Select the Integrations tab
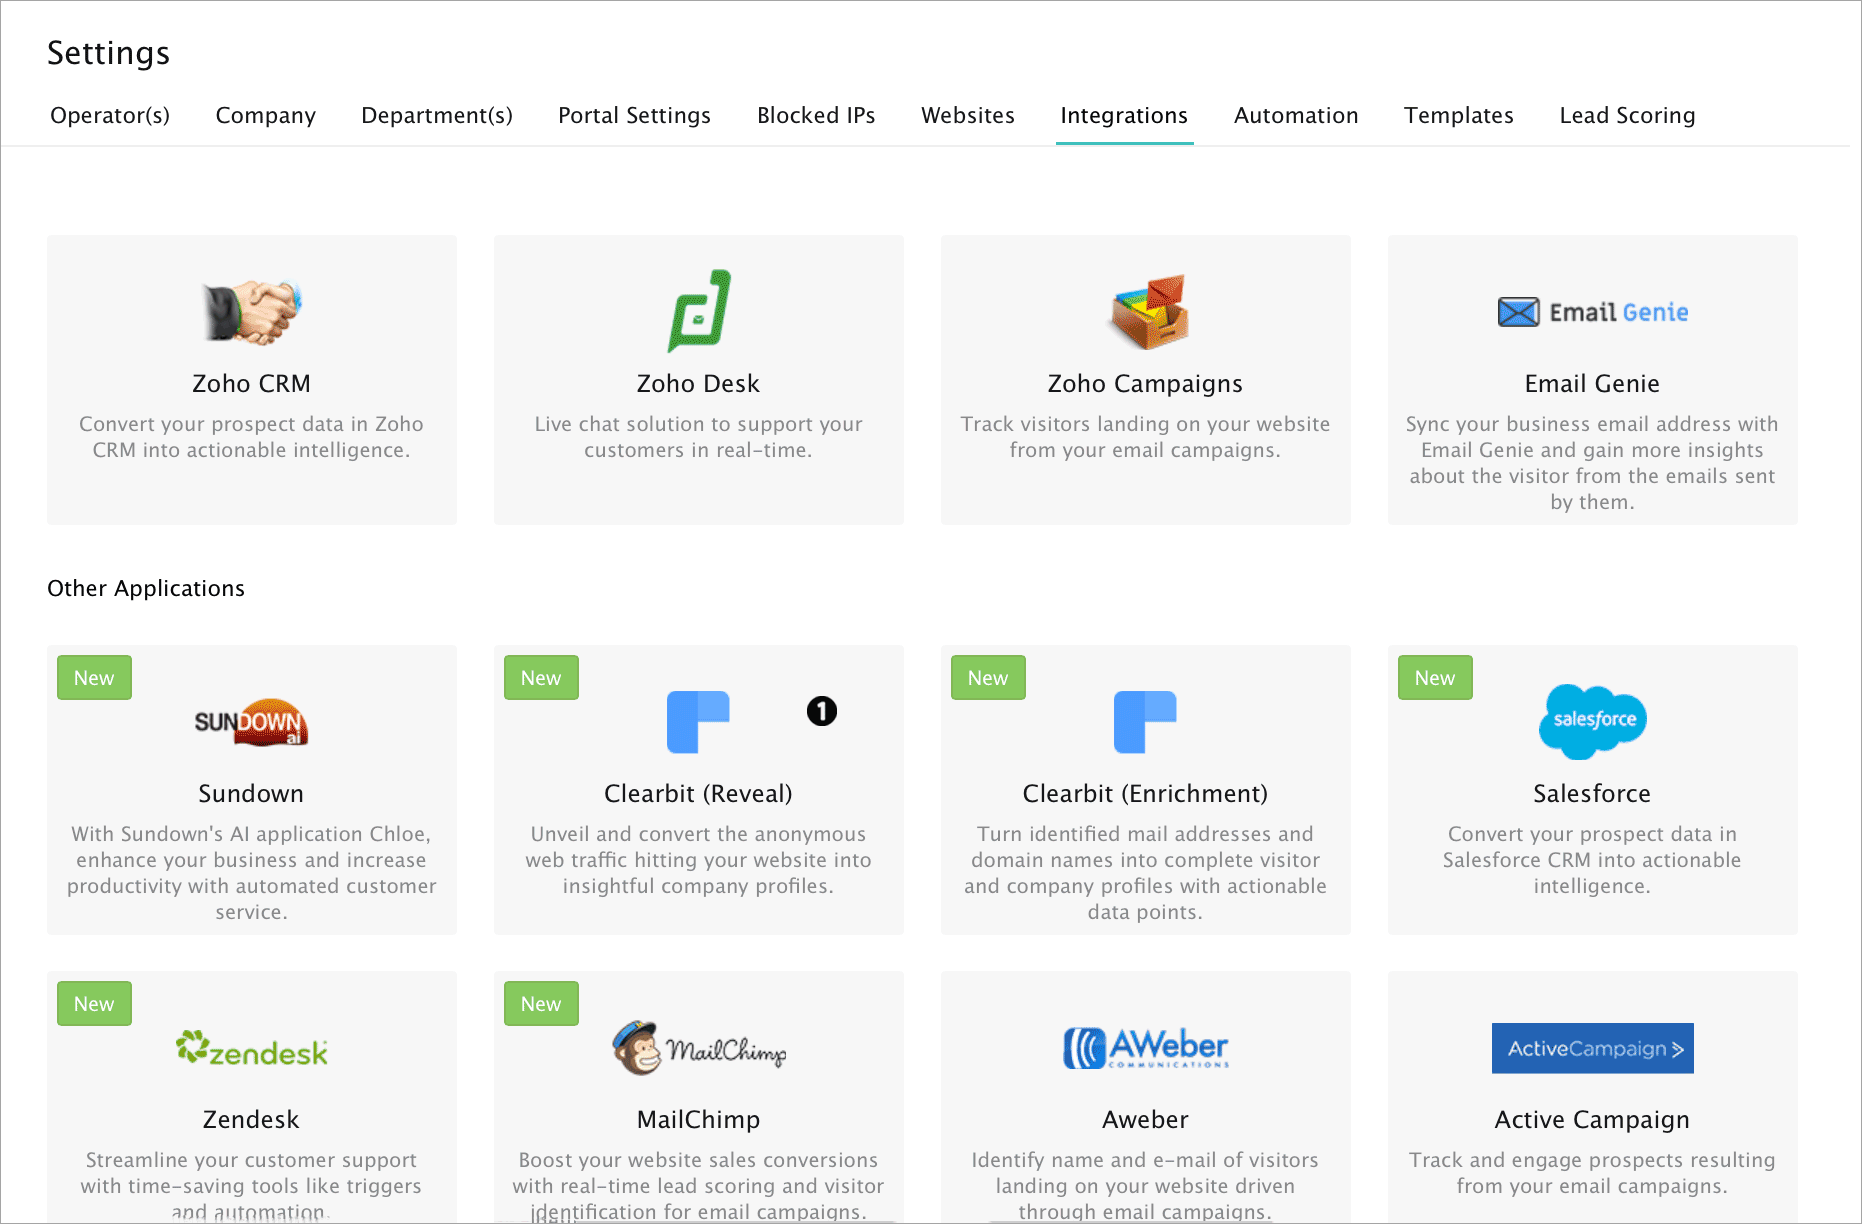Image resolution: width=1862 pixels, height=1224 pixels. [1124, 115]
